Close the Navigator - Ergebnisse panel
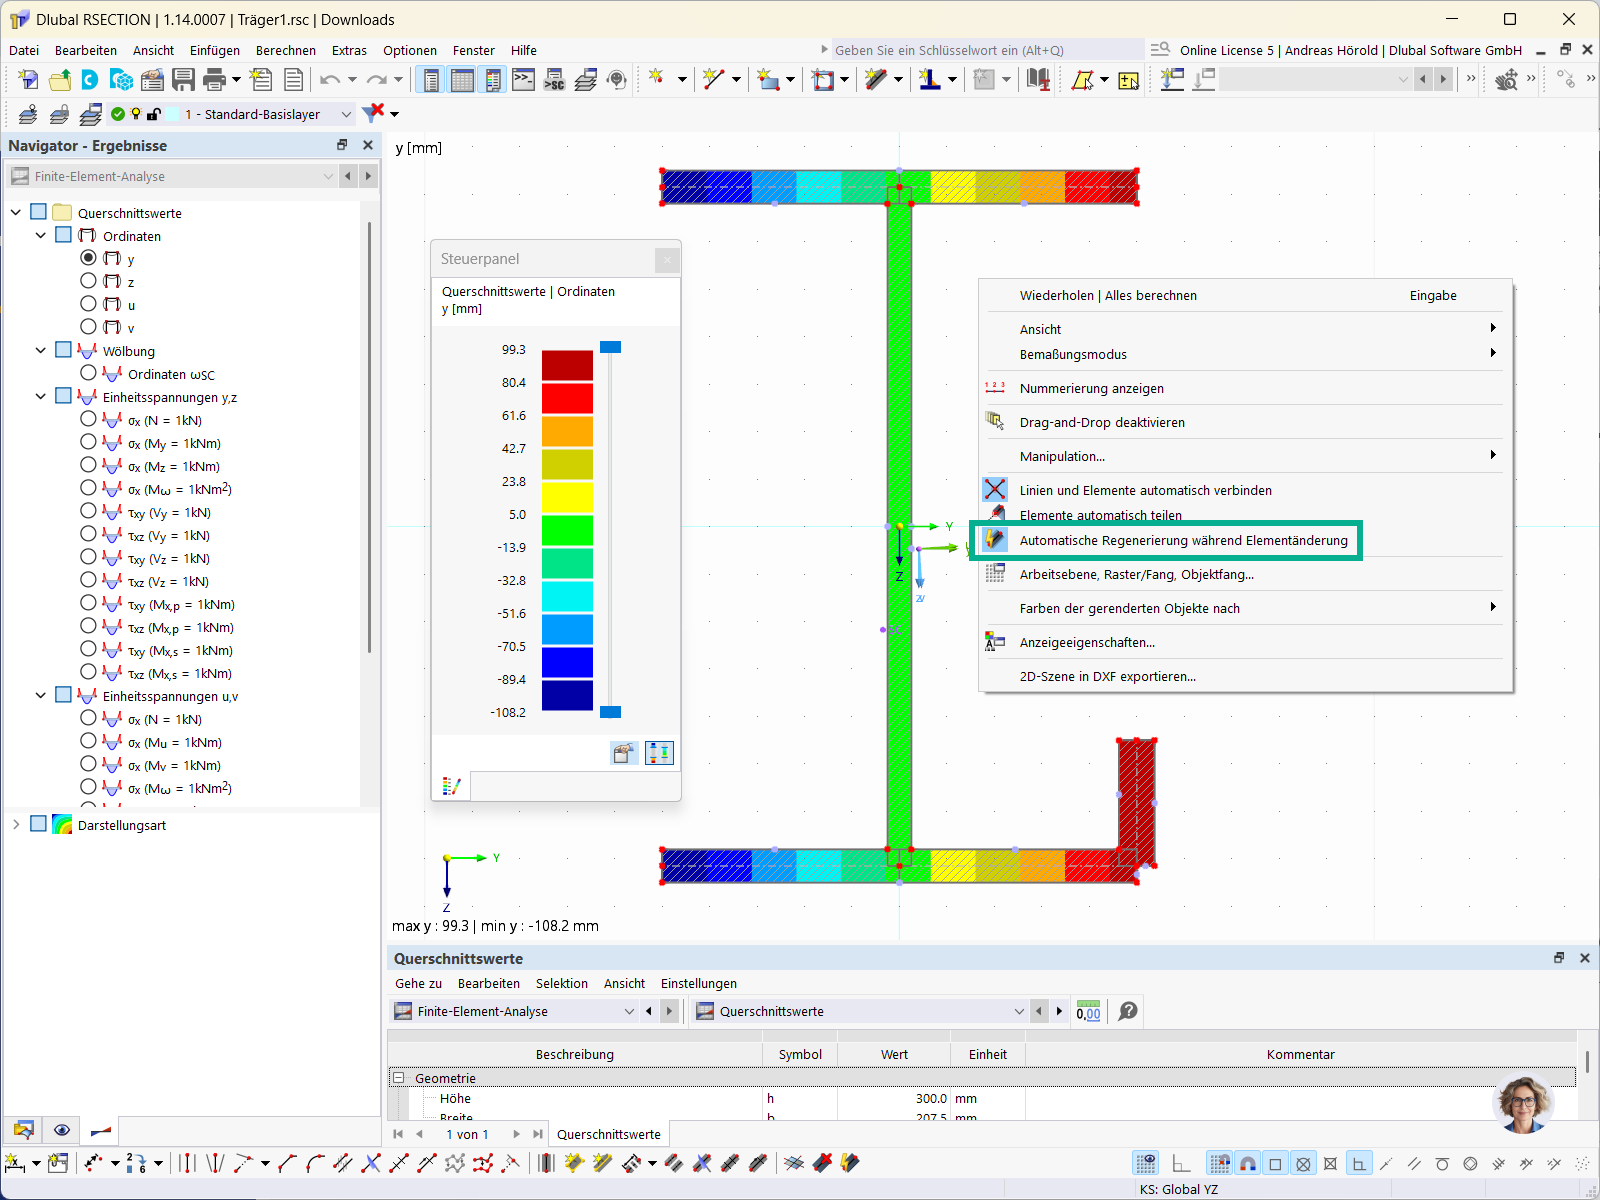This screenshot has height=1200, width=1600. [x=367, y=145]
